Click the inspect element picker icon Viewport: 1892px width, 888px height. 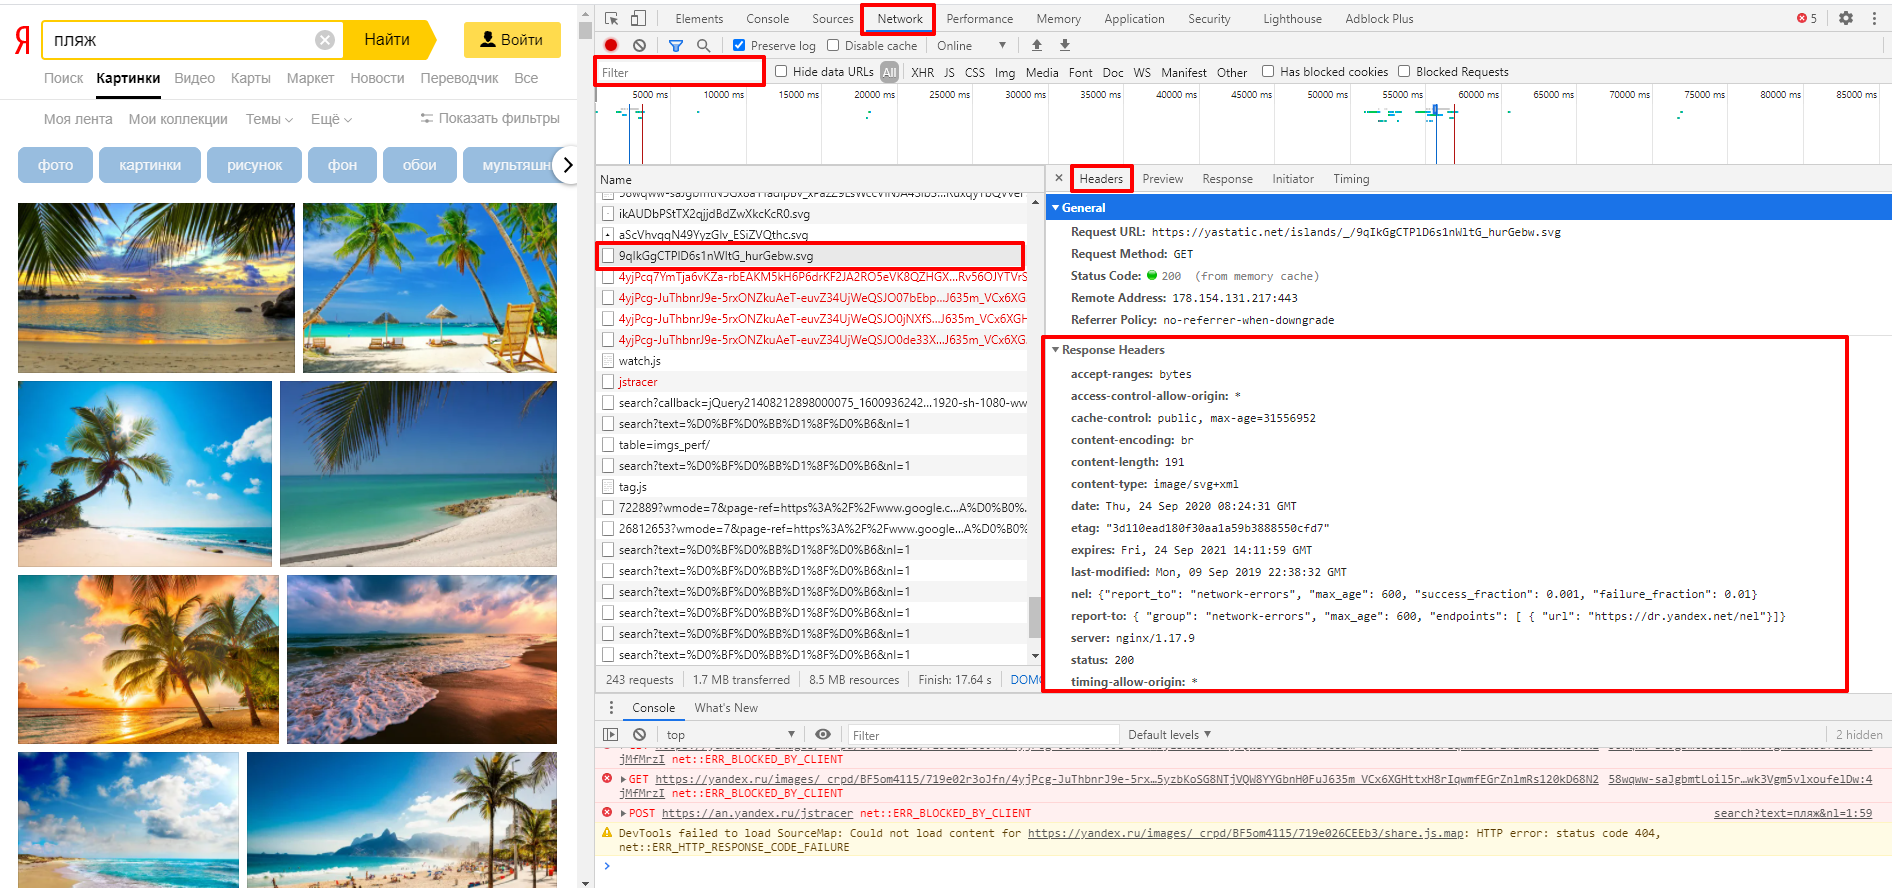pyautogui.click(x=611, y=18)
